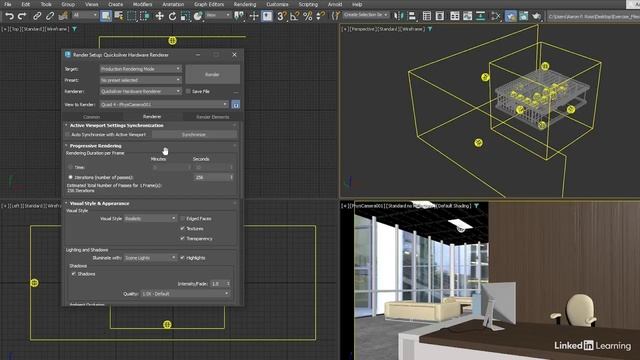Open the Schematic View icon

(480, 16)
